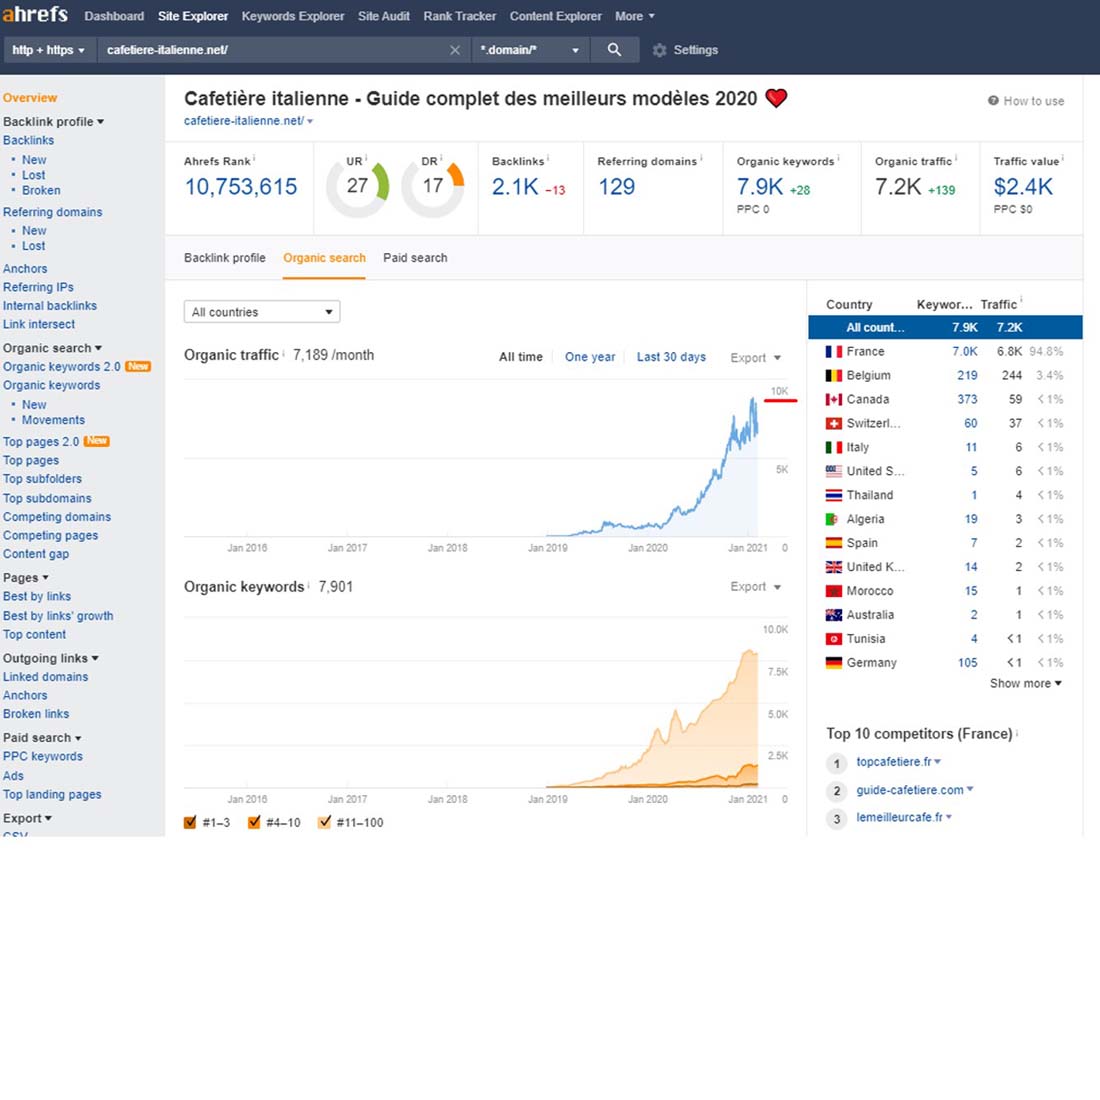Select the Last 30 days range

pyautogui.click(x=671, y=357)
